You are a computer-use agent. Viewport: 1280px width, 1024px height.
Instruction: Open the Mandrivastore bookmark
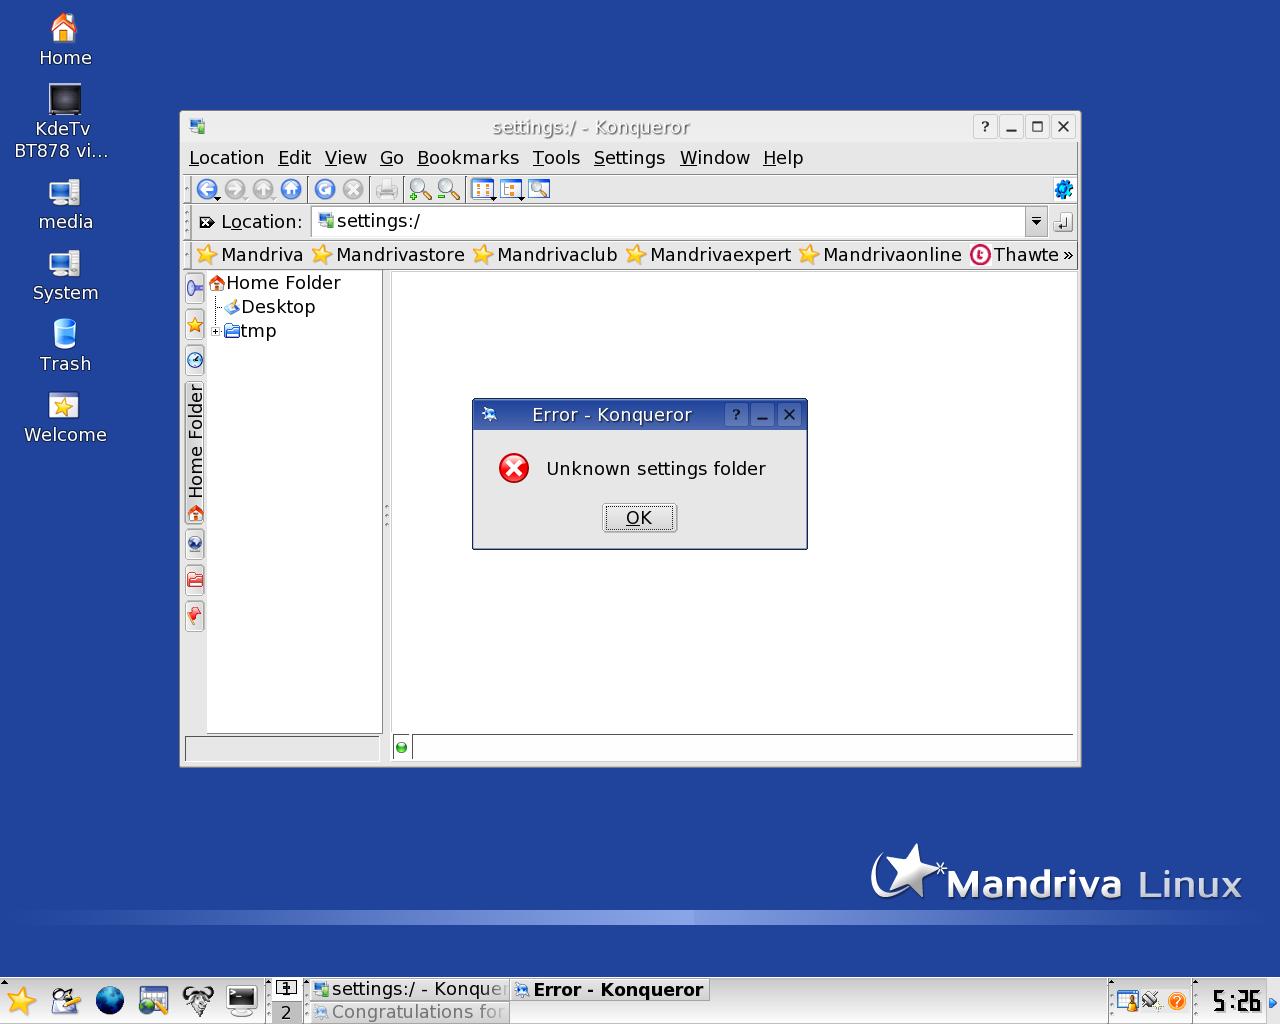(x=388, y=255)
